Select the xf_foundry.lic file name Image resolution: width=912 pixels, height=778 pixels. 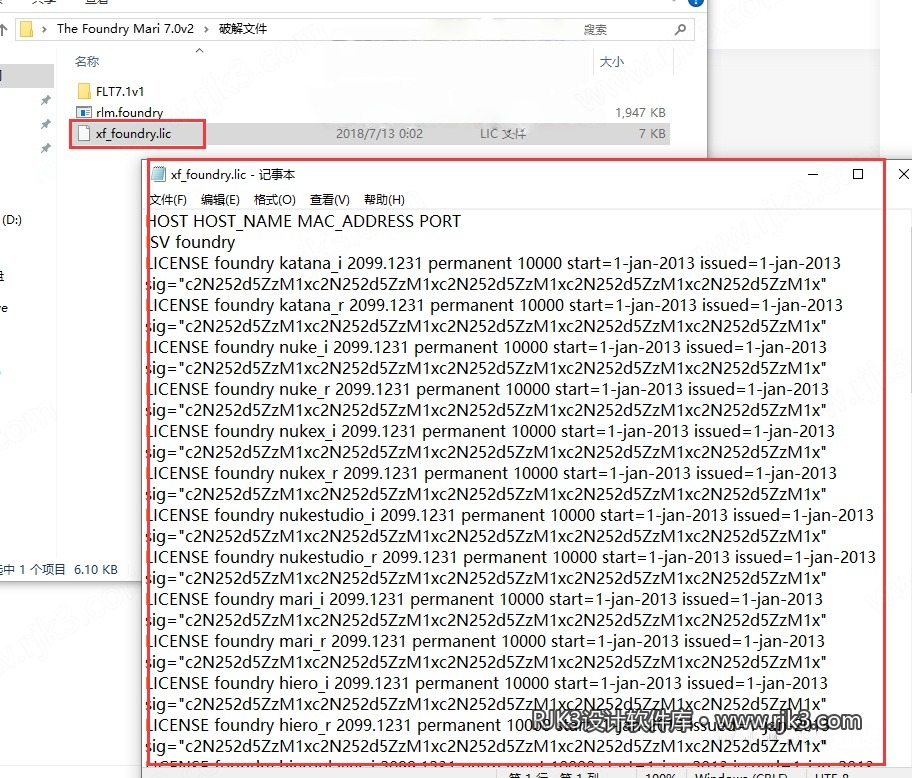tap(133, 133)
